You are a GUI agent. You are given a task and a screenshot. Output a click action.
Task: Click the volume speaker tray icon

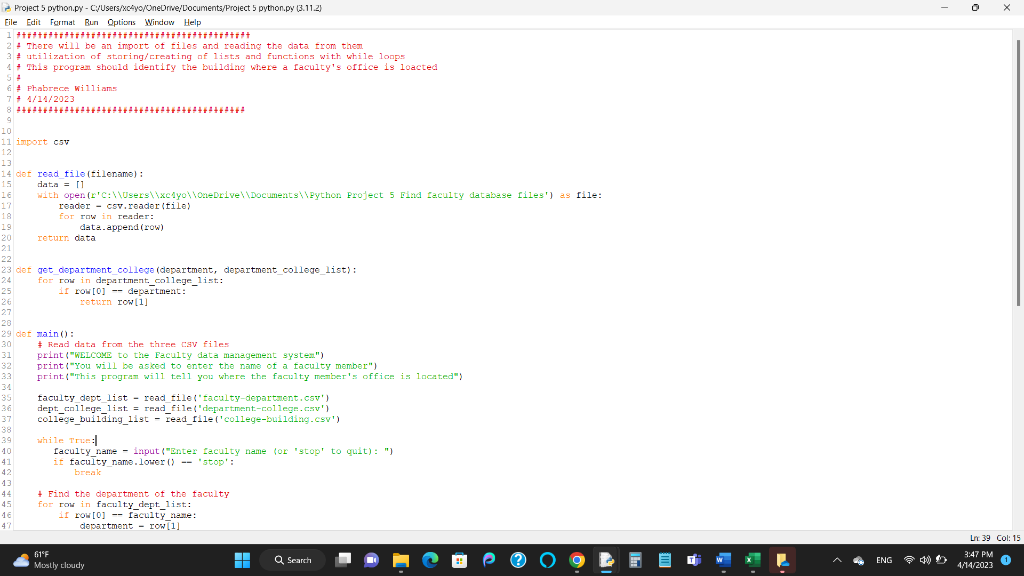925,560
